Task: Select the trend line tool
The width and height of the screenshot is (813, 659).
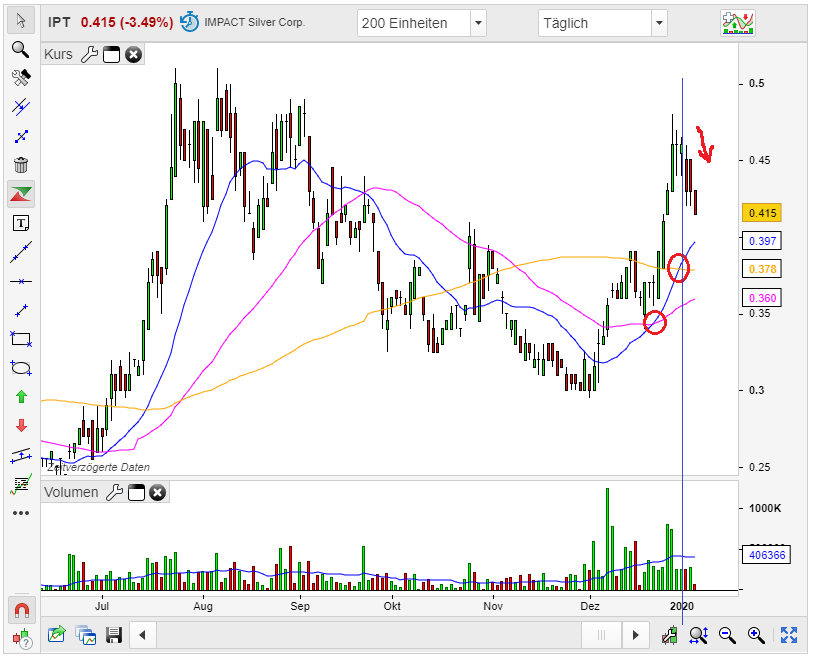Action: click(x=21, y=253)
